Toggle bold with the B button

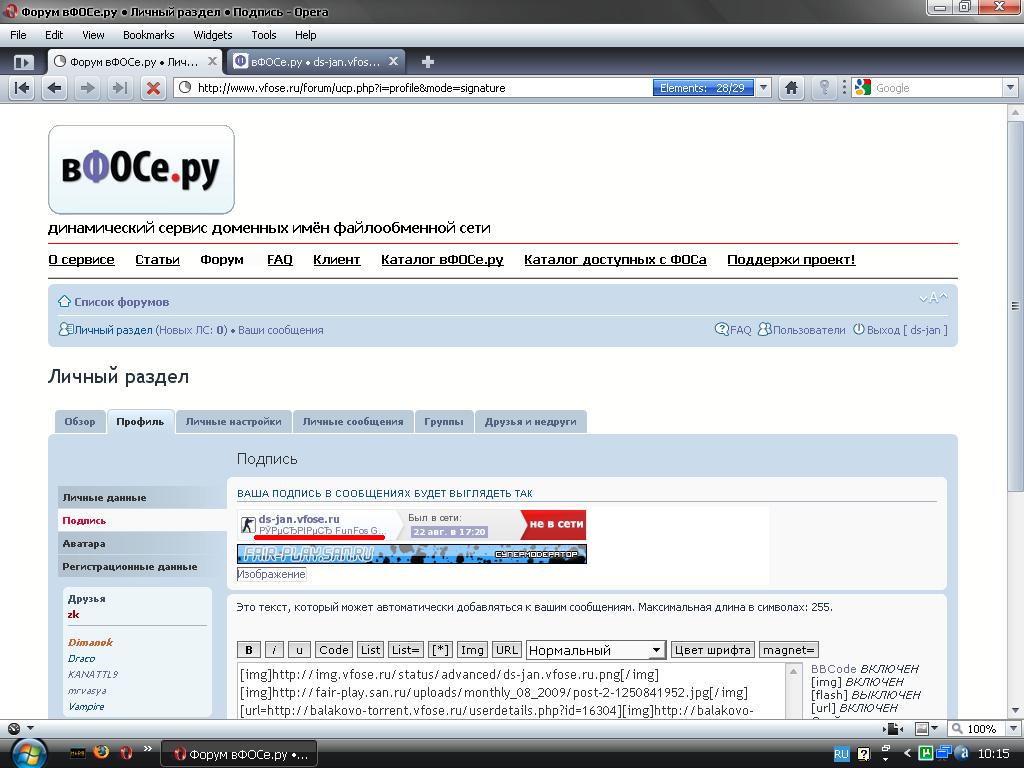pyautogui.click(x=249, y=650)
